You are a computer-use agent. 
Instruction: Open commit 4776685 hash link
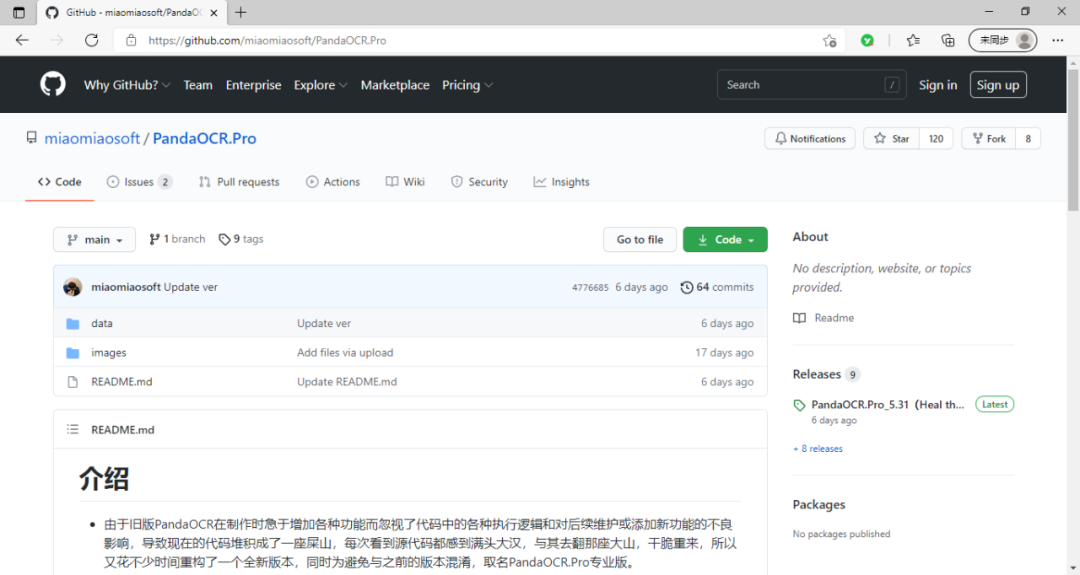click(x=590, y=287)
